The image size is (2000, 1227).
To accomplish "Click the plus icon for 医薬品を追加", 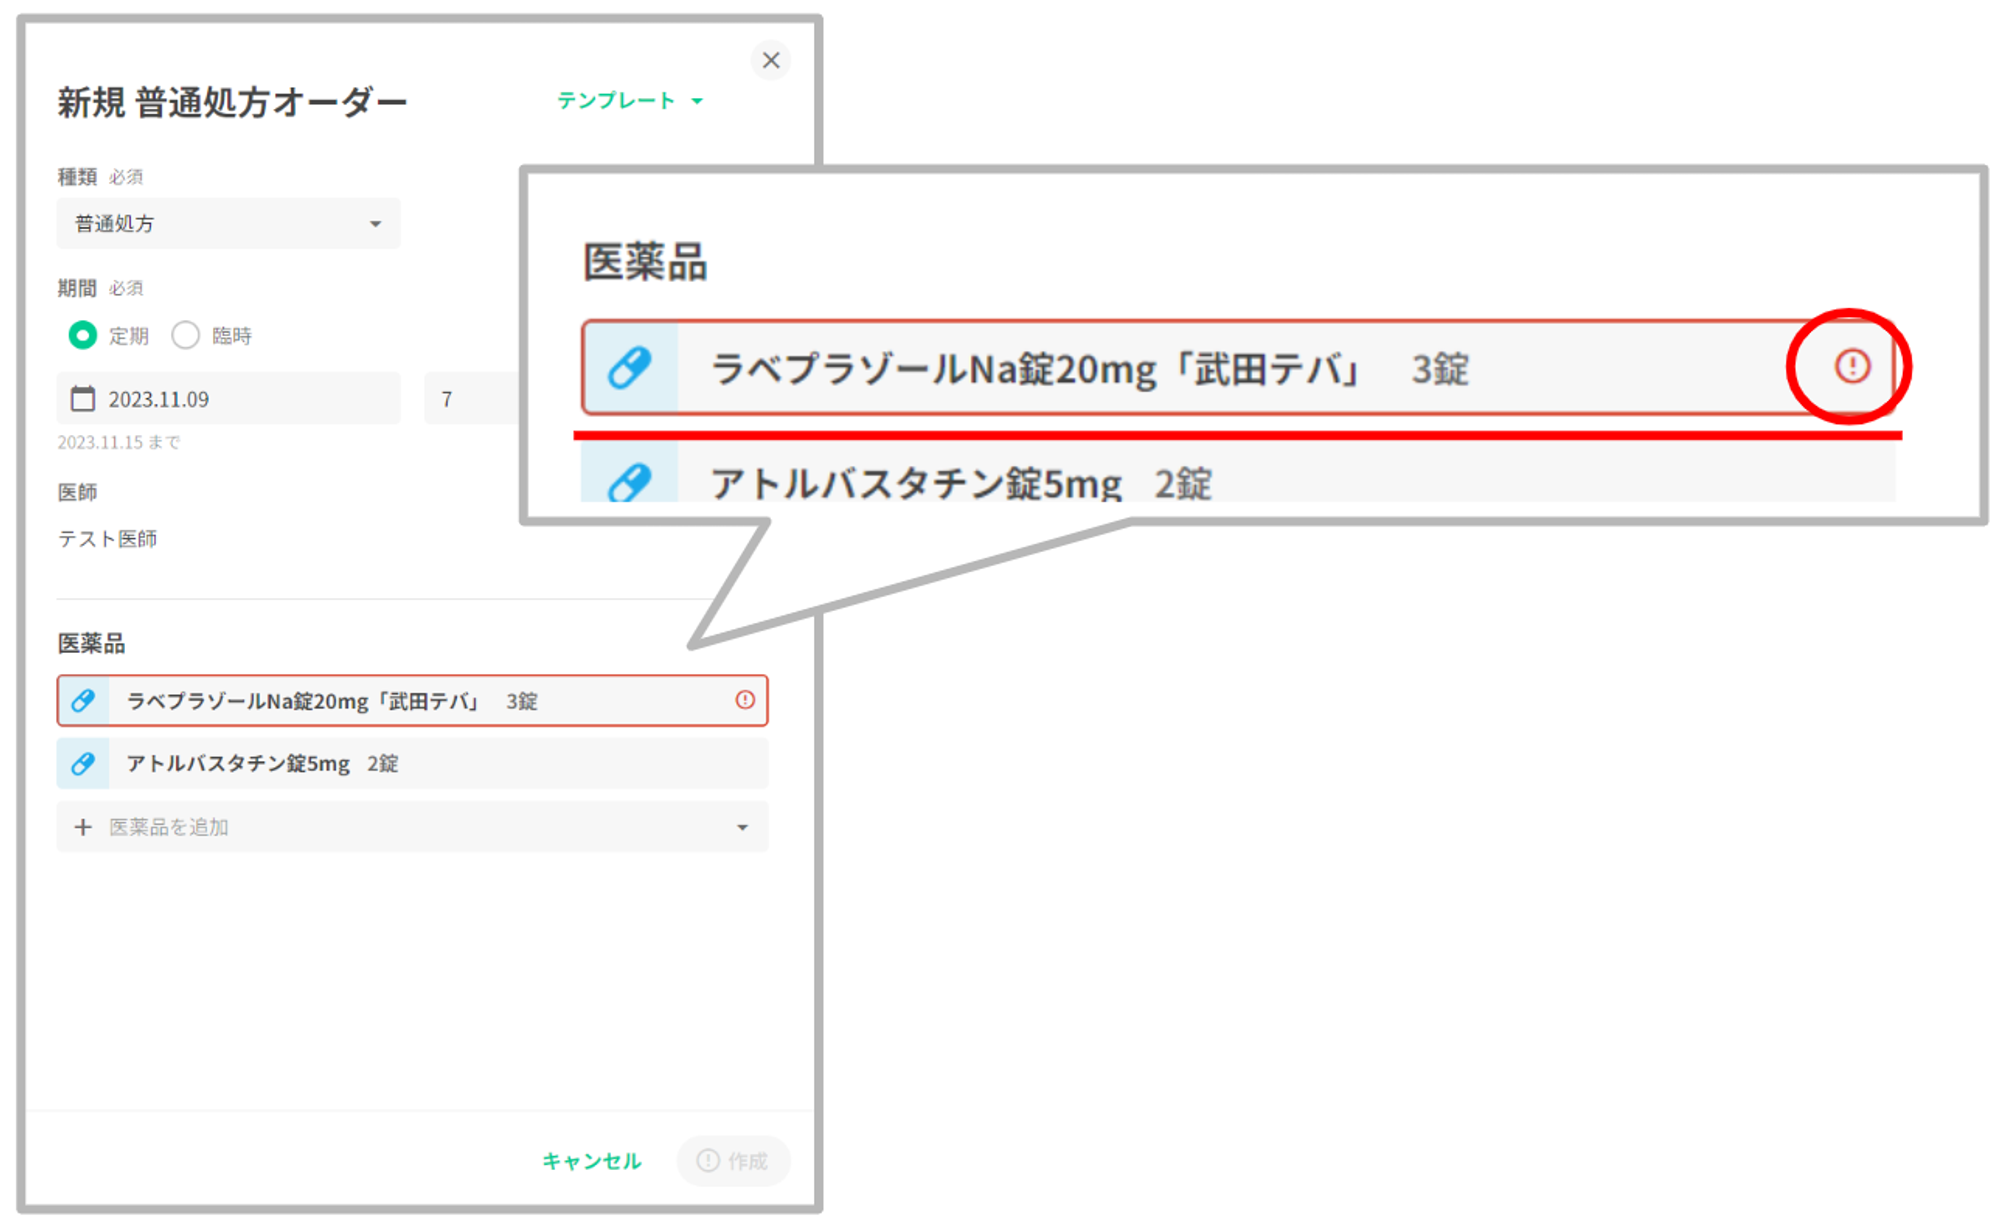I will coord(83,827).
